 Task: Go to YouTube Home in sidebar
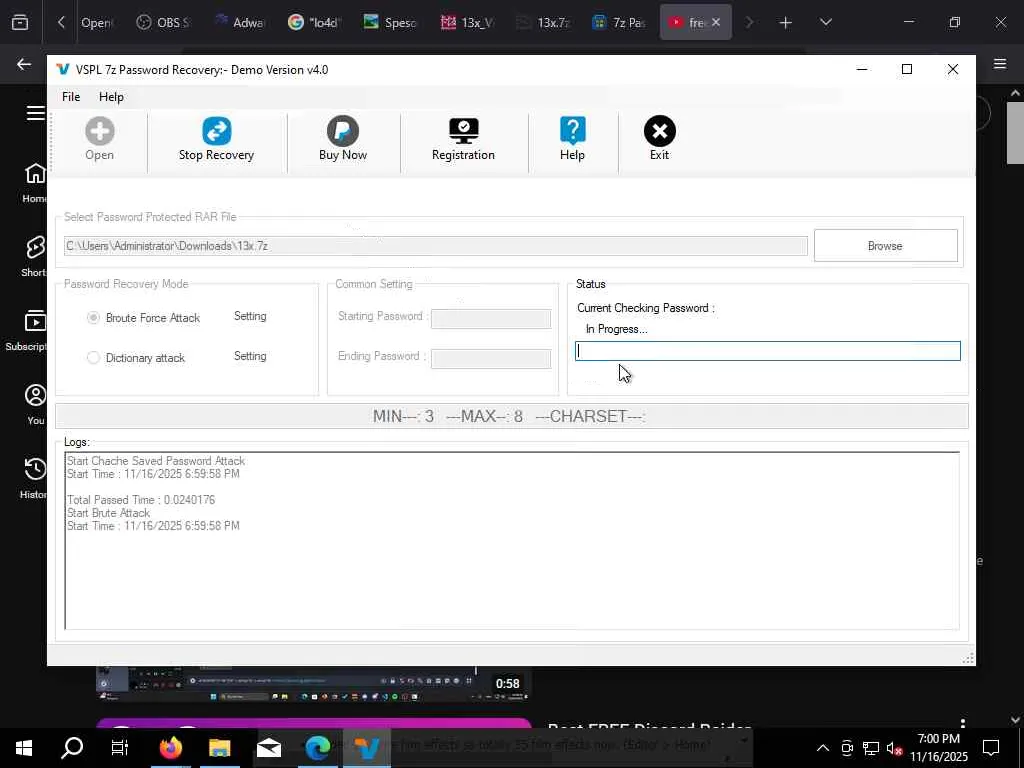pos(34,182)
